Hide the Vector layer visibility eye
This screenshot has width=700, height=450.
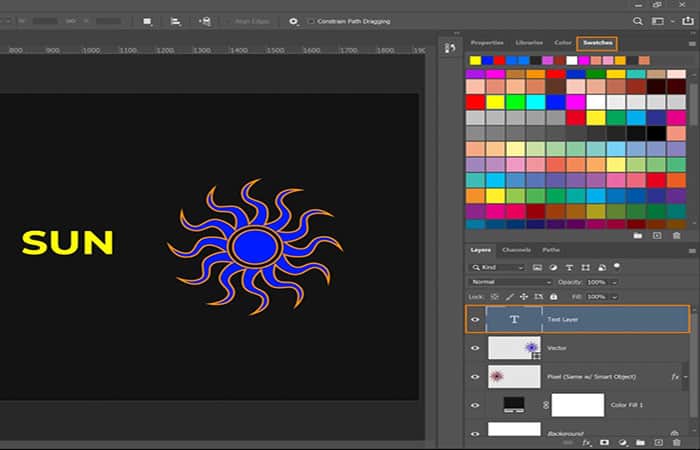pos(475,347)
